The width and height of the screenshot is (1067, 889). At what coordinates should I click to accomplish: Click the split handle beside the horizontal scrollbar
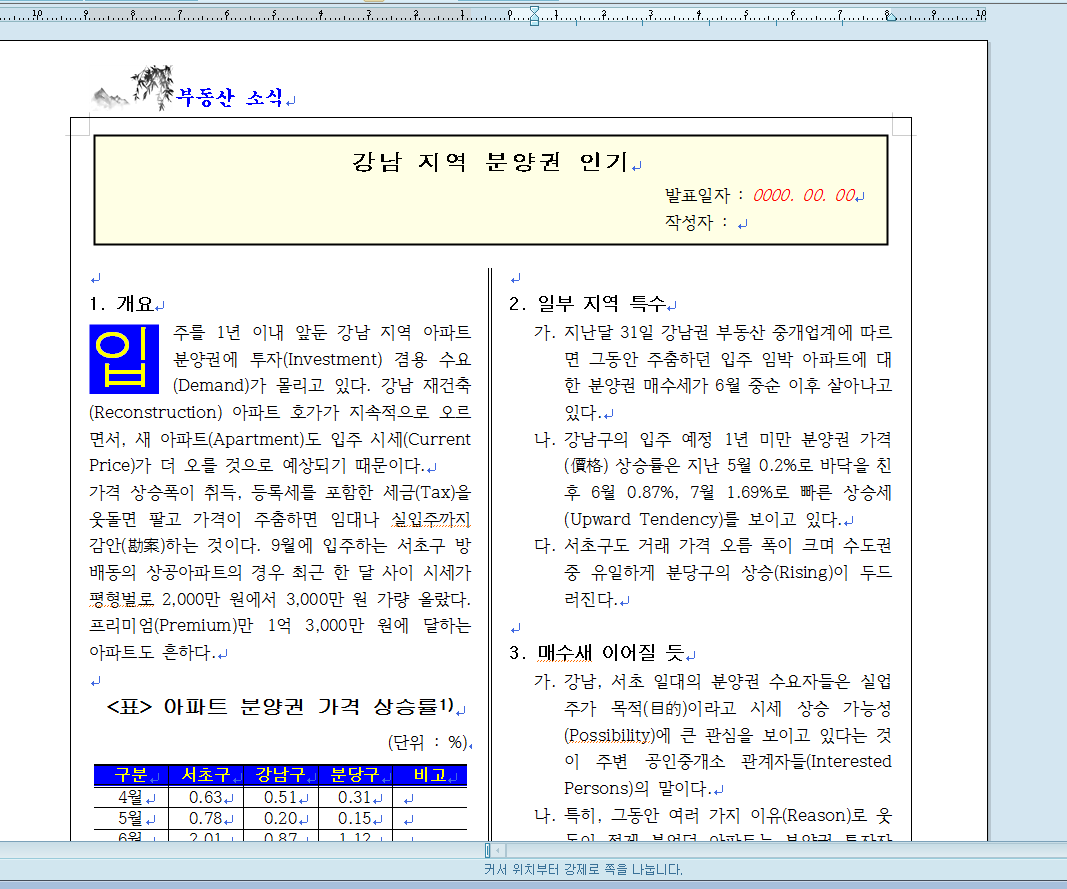click(x=487, y=850)
